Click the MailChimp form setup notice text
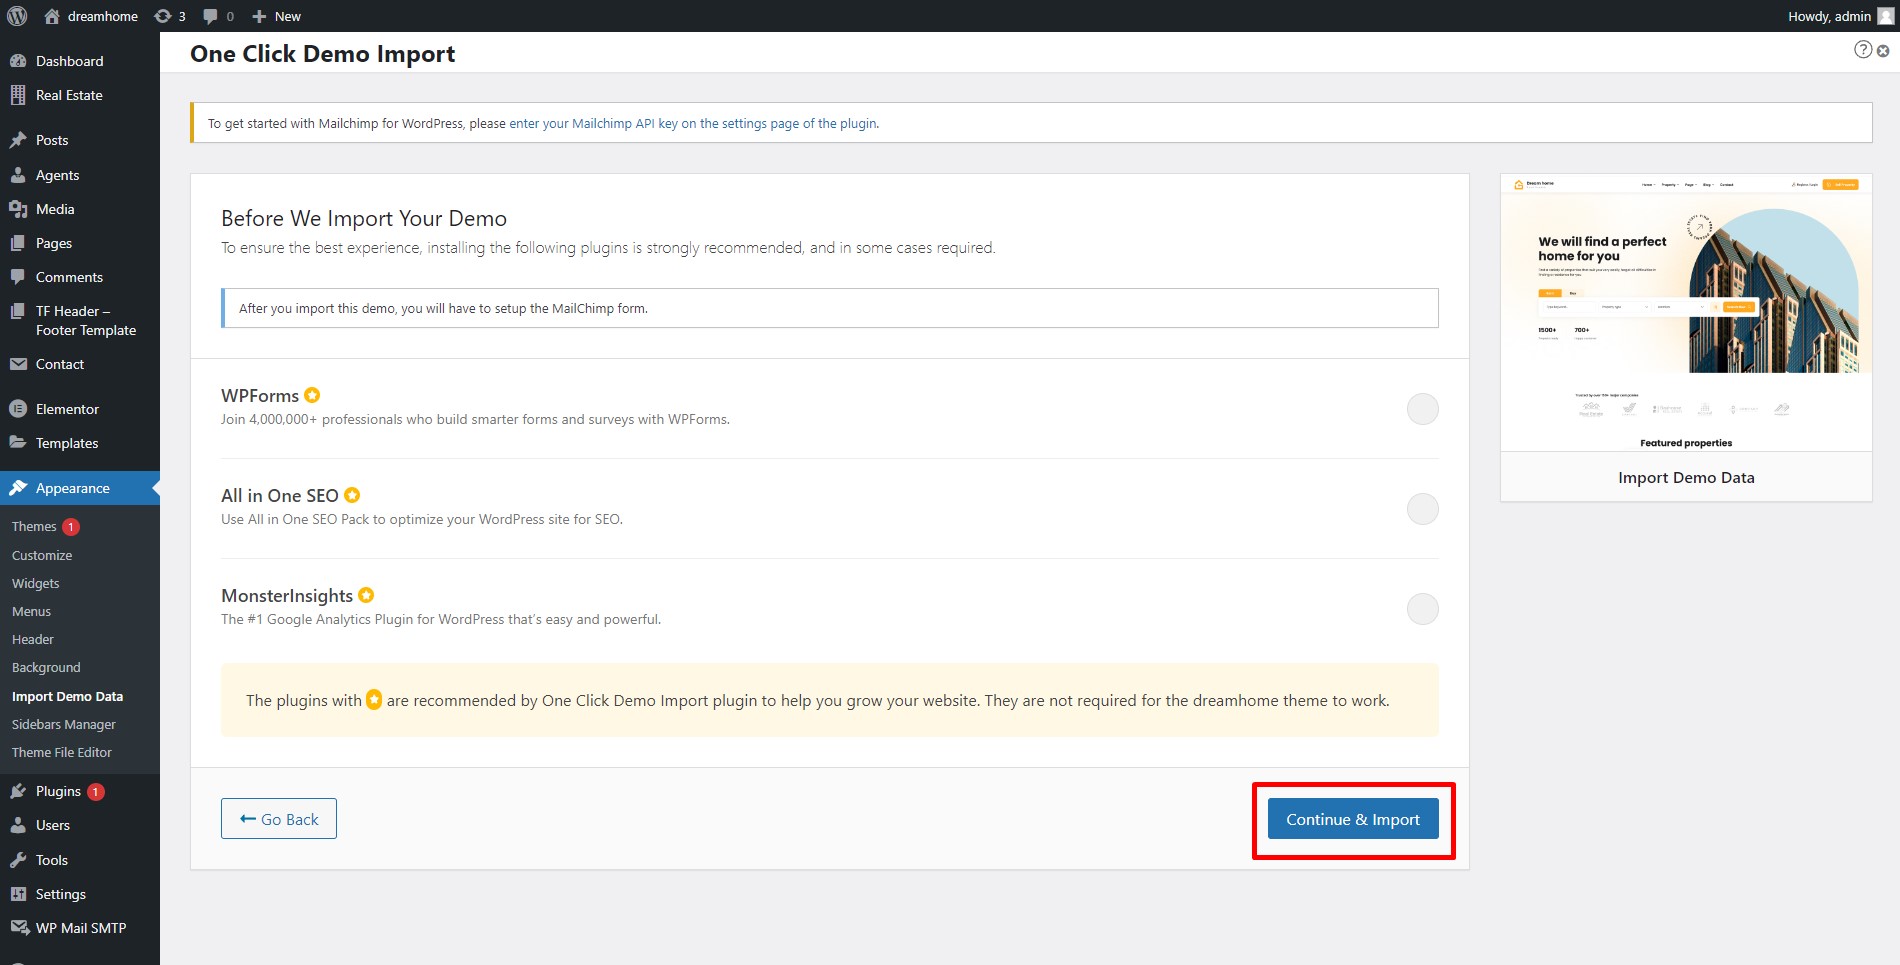This screenshot has width=1900, height=965. coord(443,308)
